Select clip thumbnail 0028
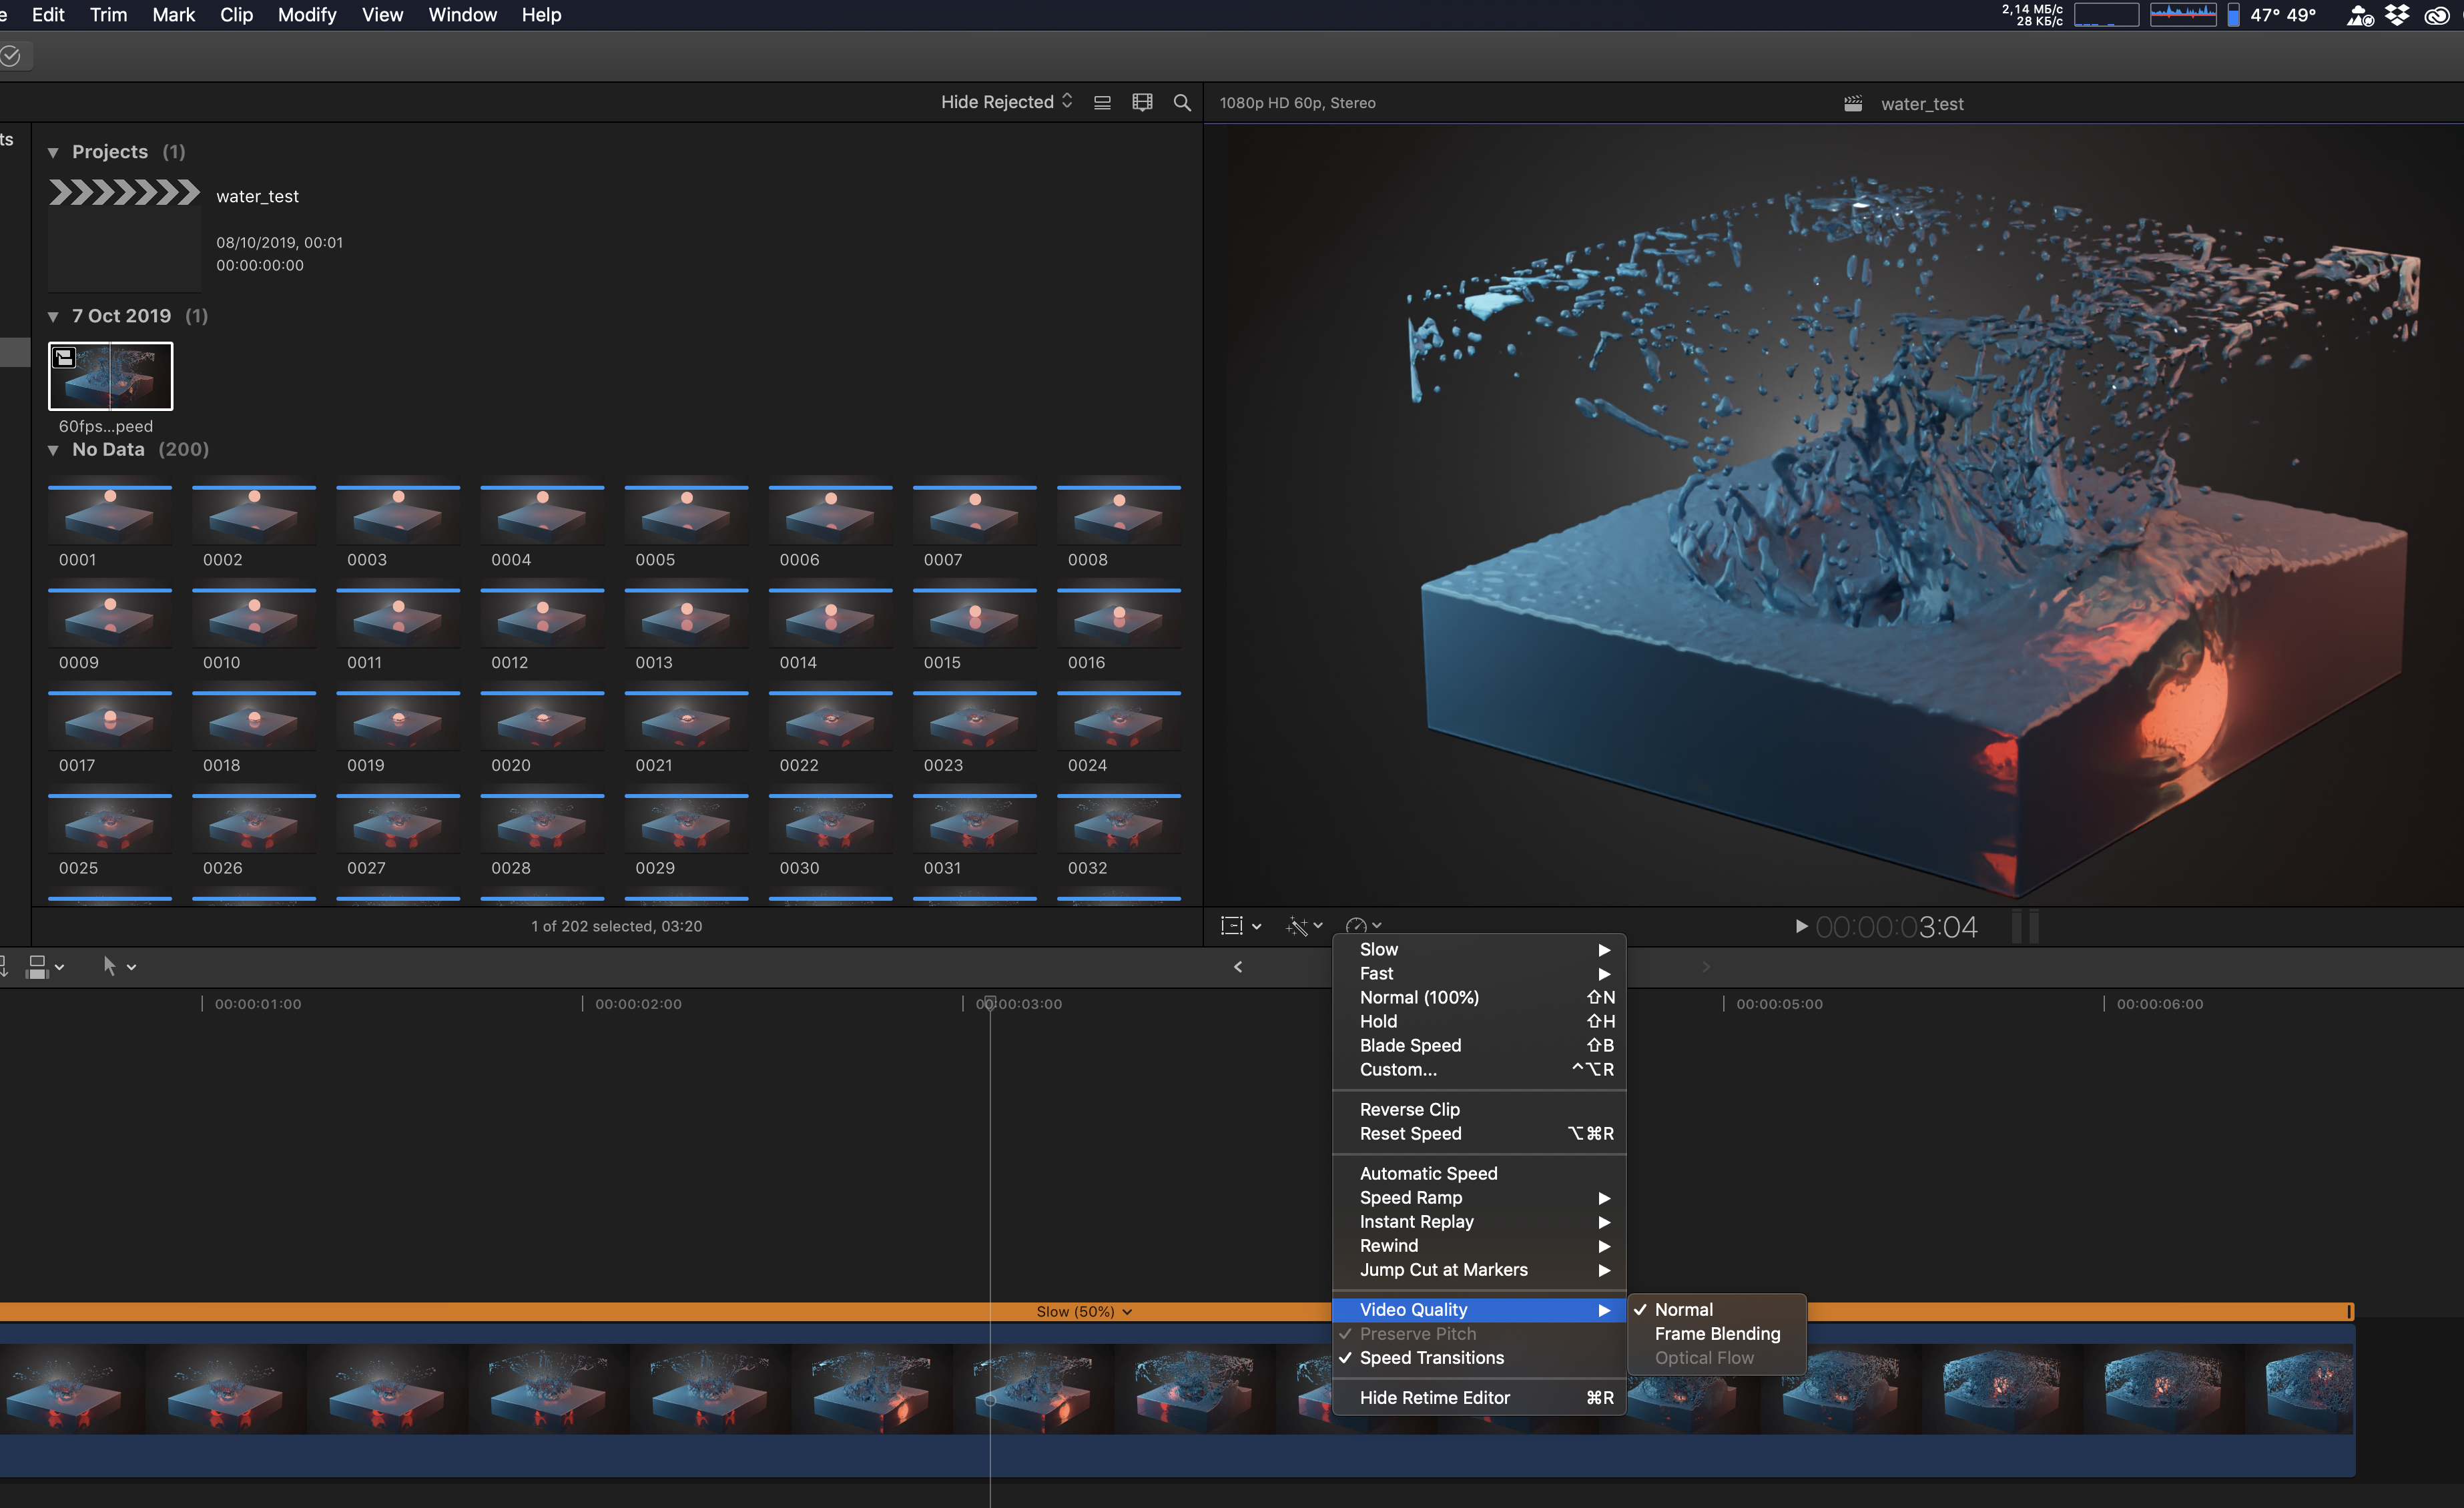Viewport: 2464px width, 1508px height. point(542,823)
